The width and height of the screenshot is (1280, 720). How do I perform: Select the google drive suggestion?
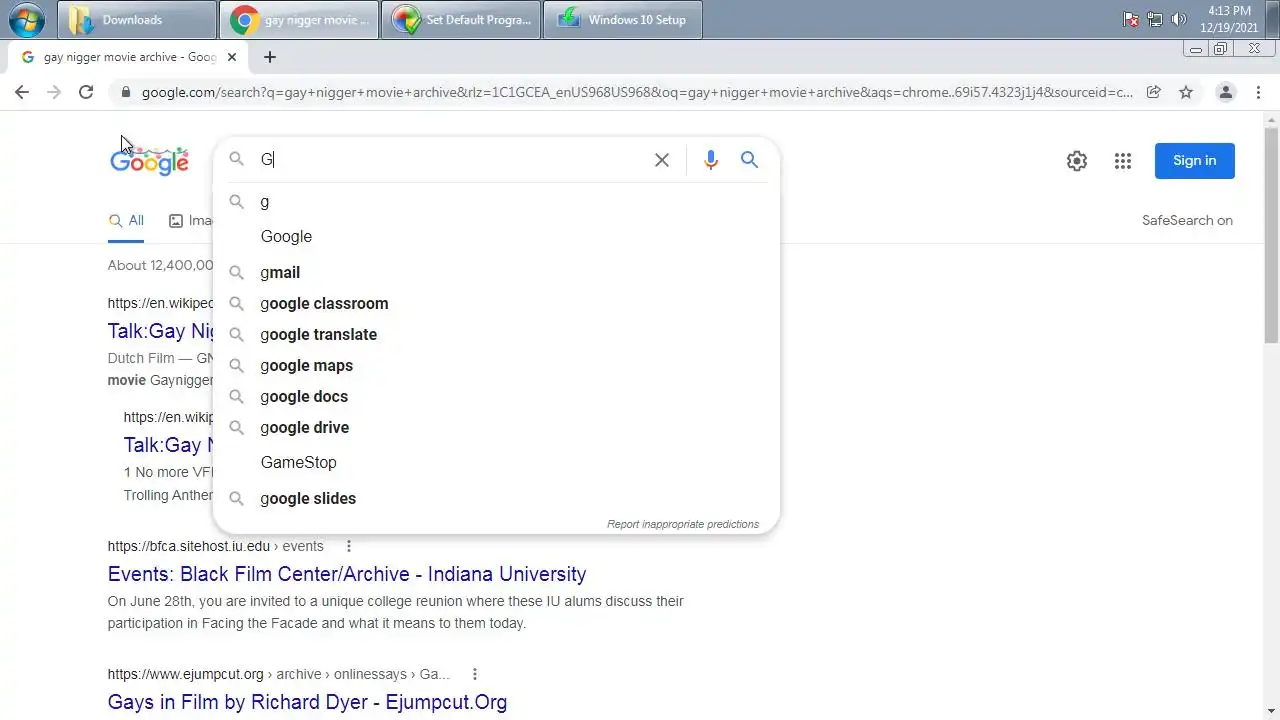tap(496, 427)
